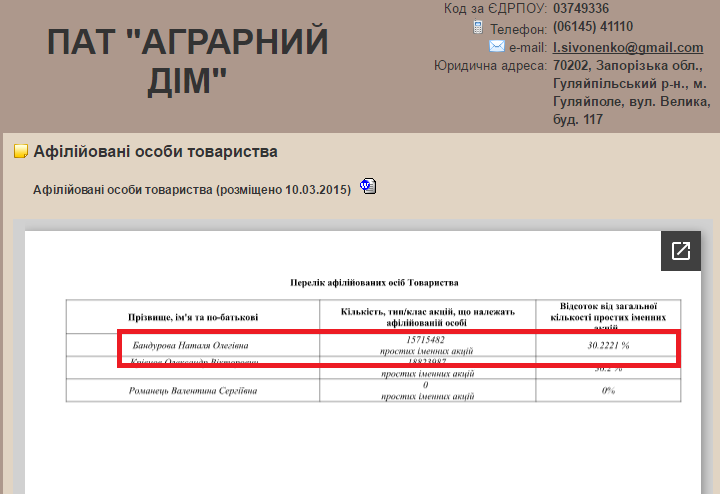Click the telephone icon beside Телефон
Image resolution: width=720 pixels, height=494 pixels.
click(478, 27)
